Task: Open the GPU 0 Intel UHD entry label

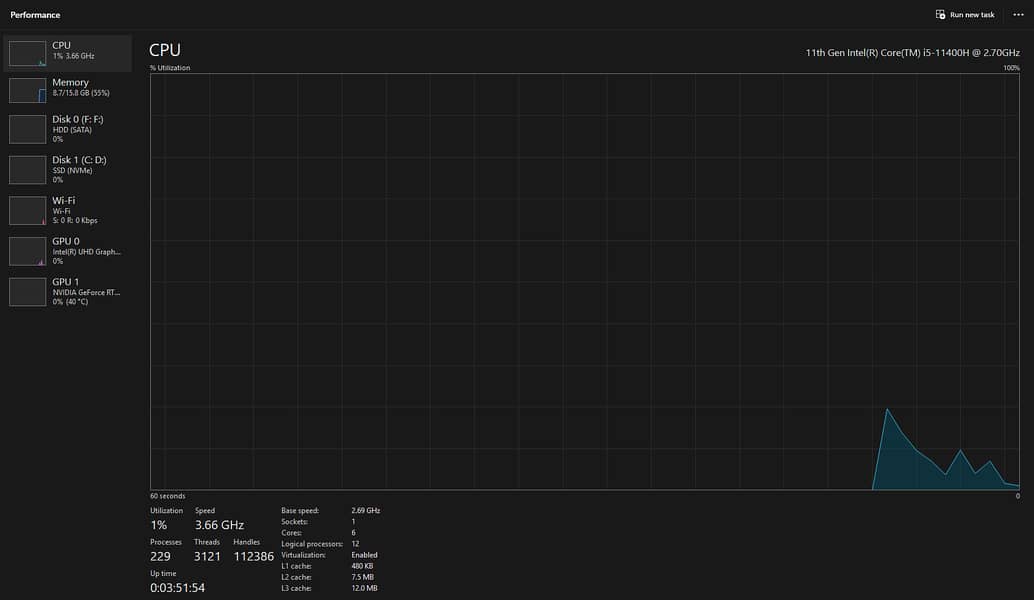Action: coord(66,241)
